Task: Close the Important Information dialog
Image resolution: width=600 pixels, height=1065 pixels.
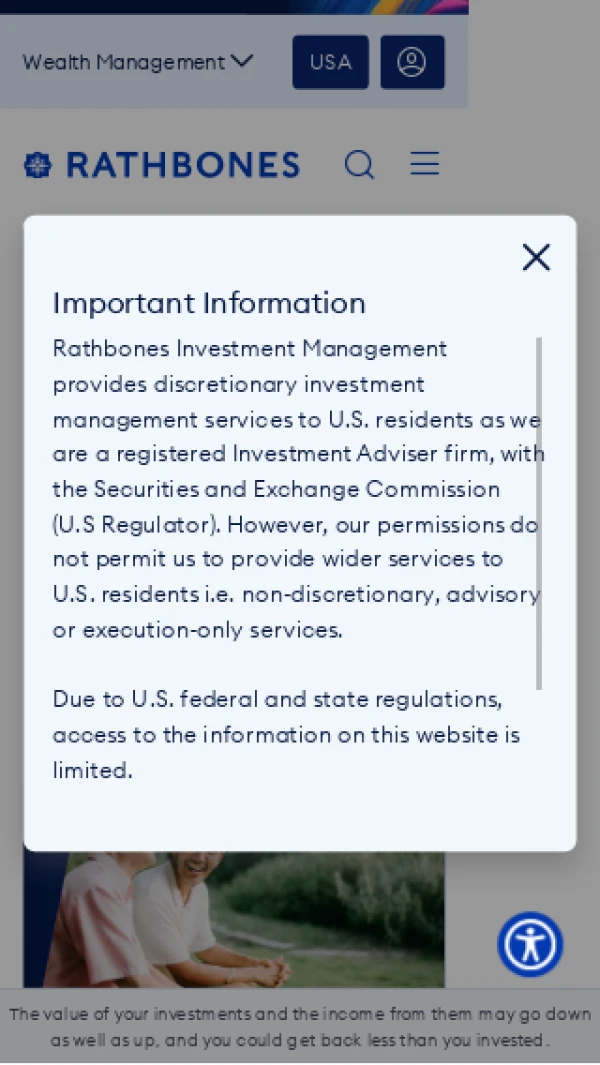Action: (x=536, y=257)
